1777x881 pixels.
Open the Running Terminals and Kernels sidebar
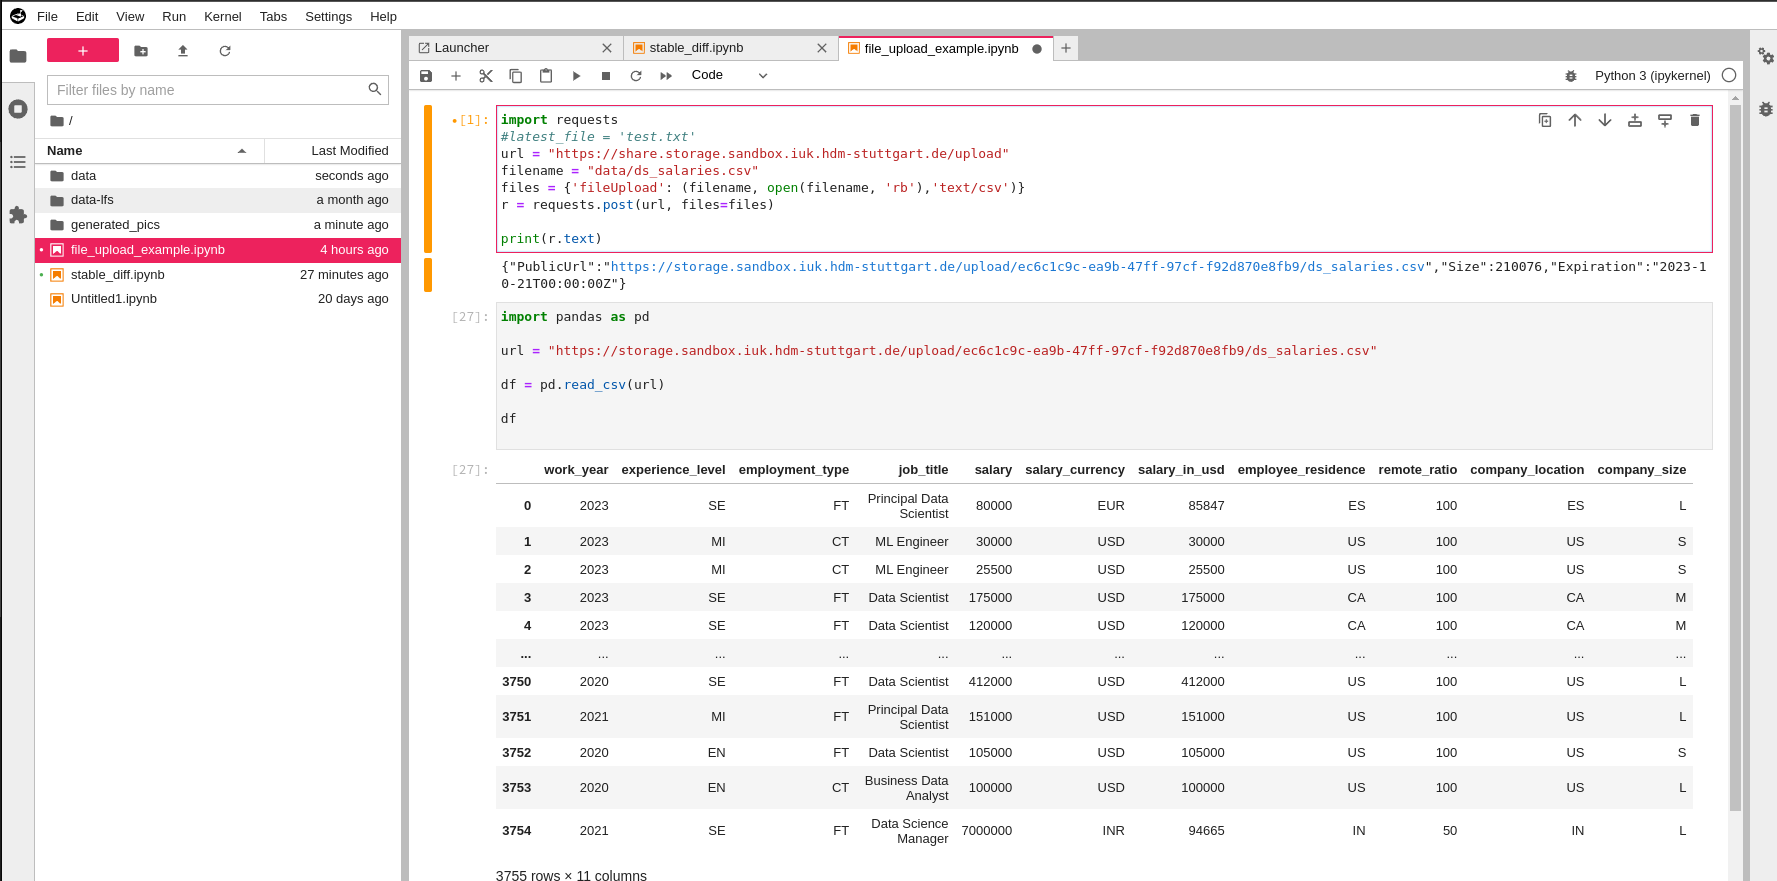pos(18,109)
